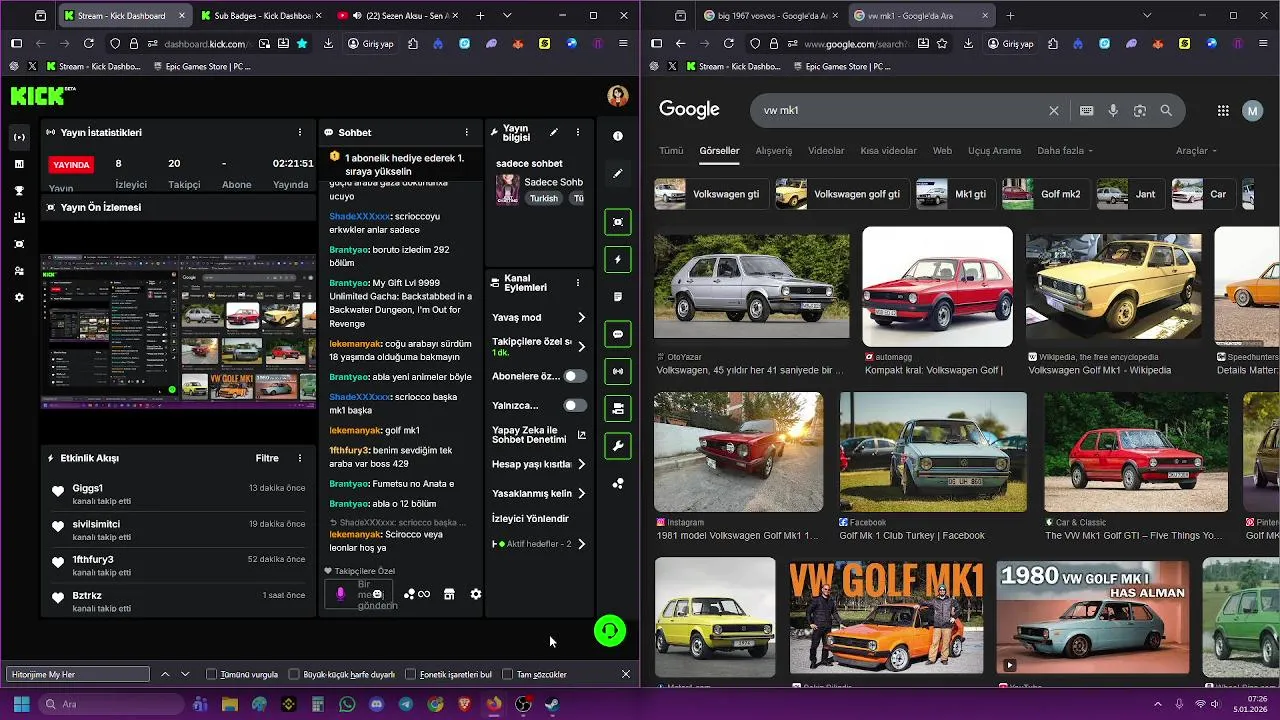Switch to big 1967 vosvos Google tab

[770, 16]
